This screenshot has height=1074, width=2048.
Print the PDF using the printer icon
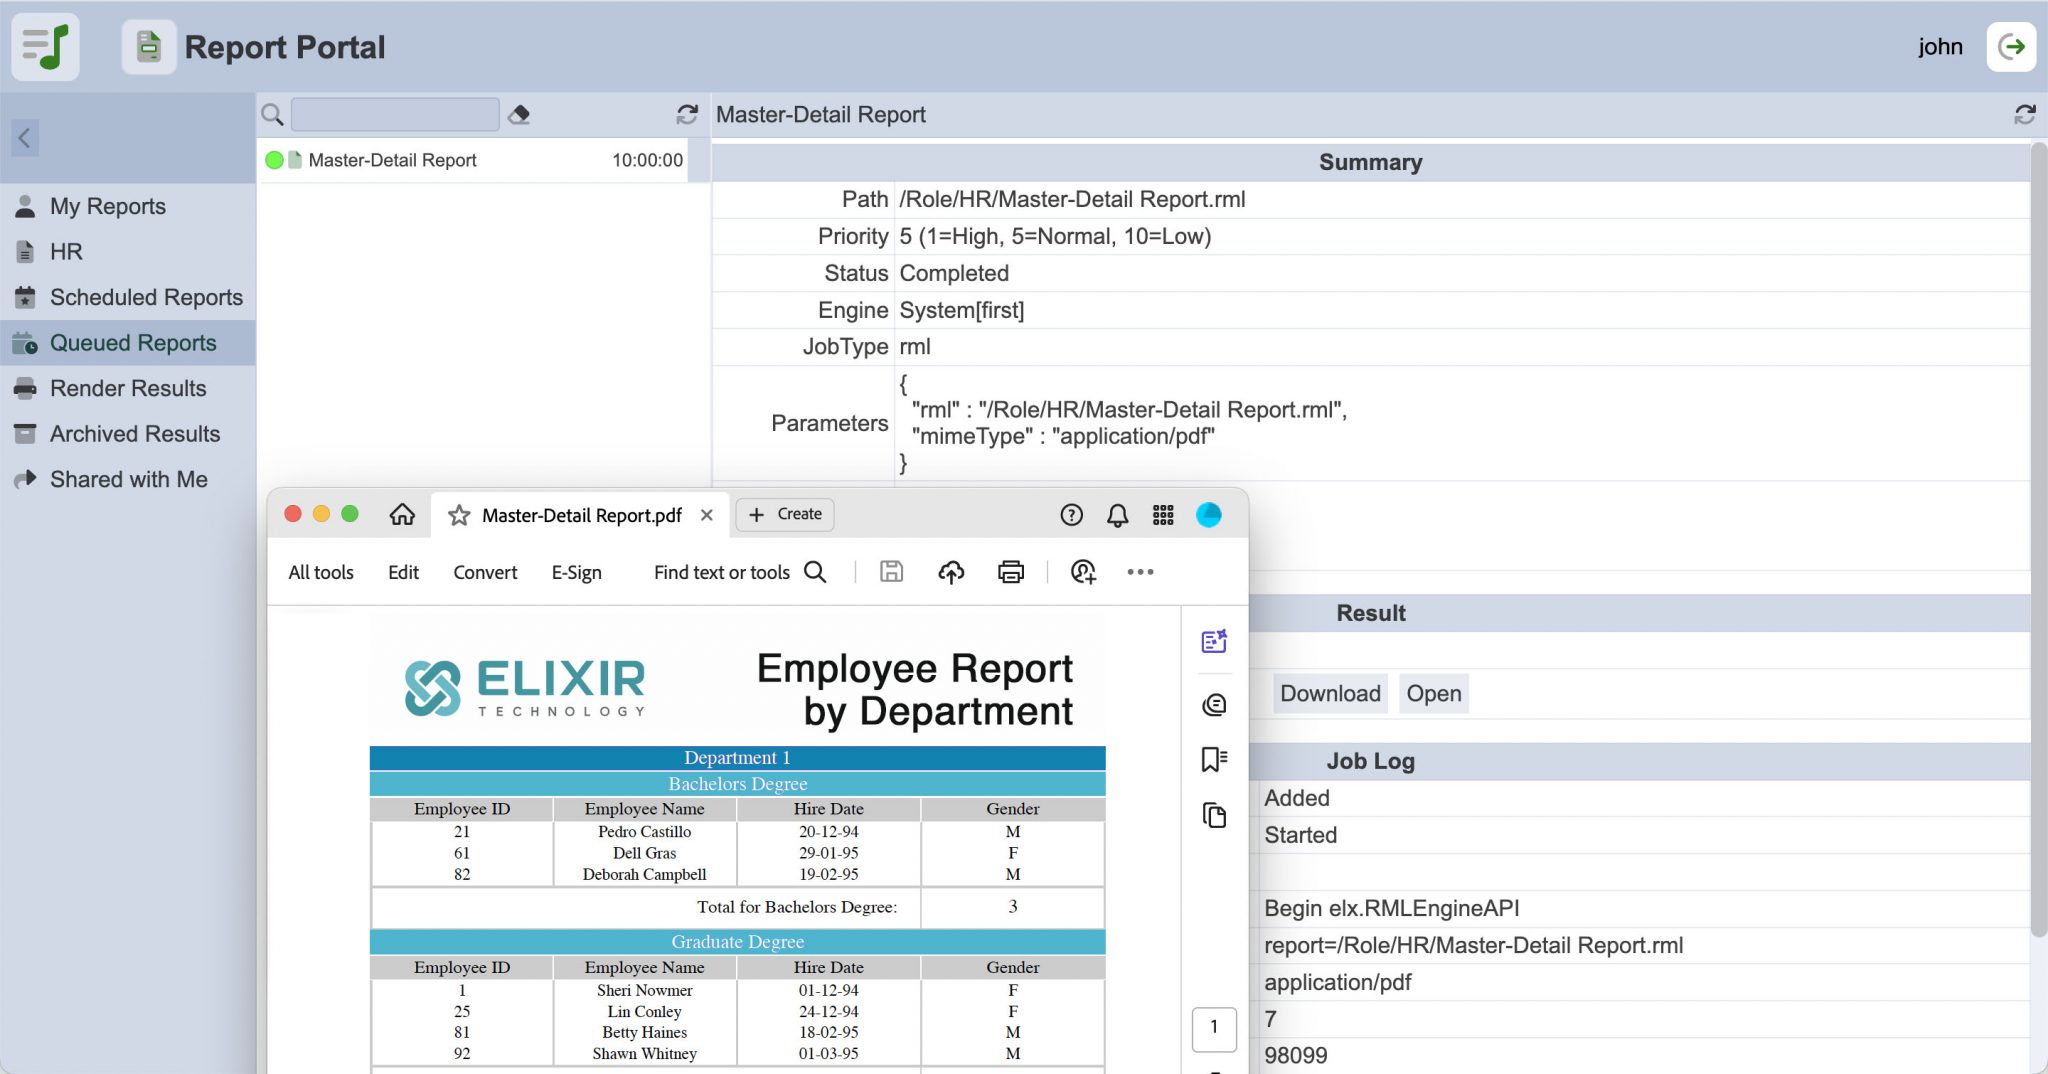click(1010, 572)
